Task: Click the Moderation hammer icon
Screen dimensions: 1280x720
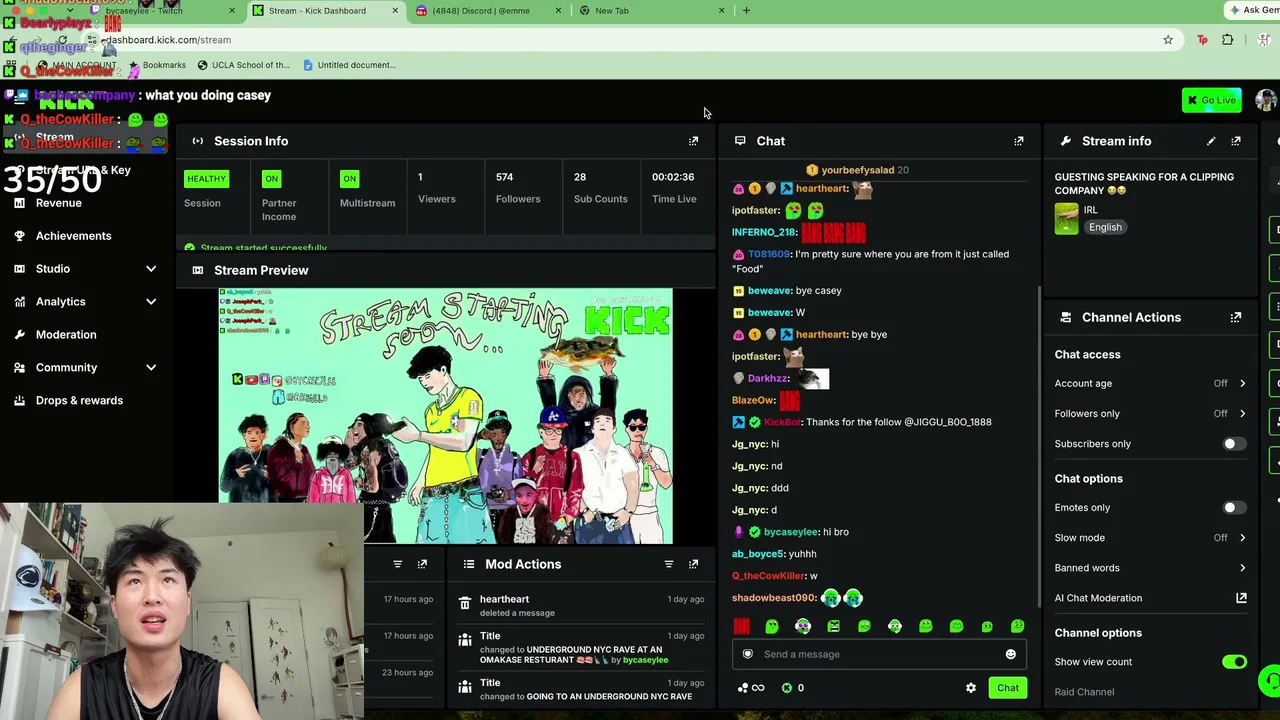Action: (20, 335)
